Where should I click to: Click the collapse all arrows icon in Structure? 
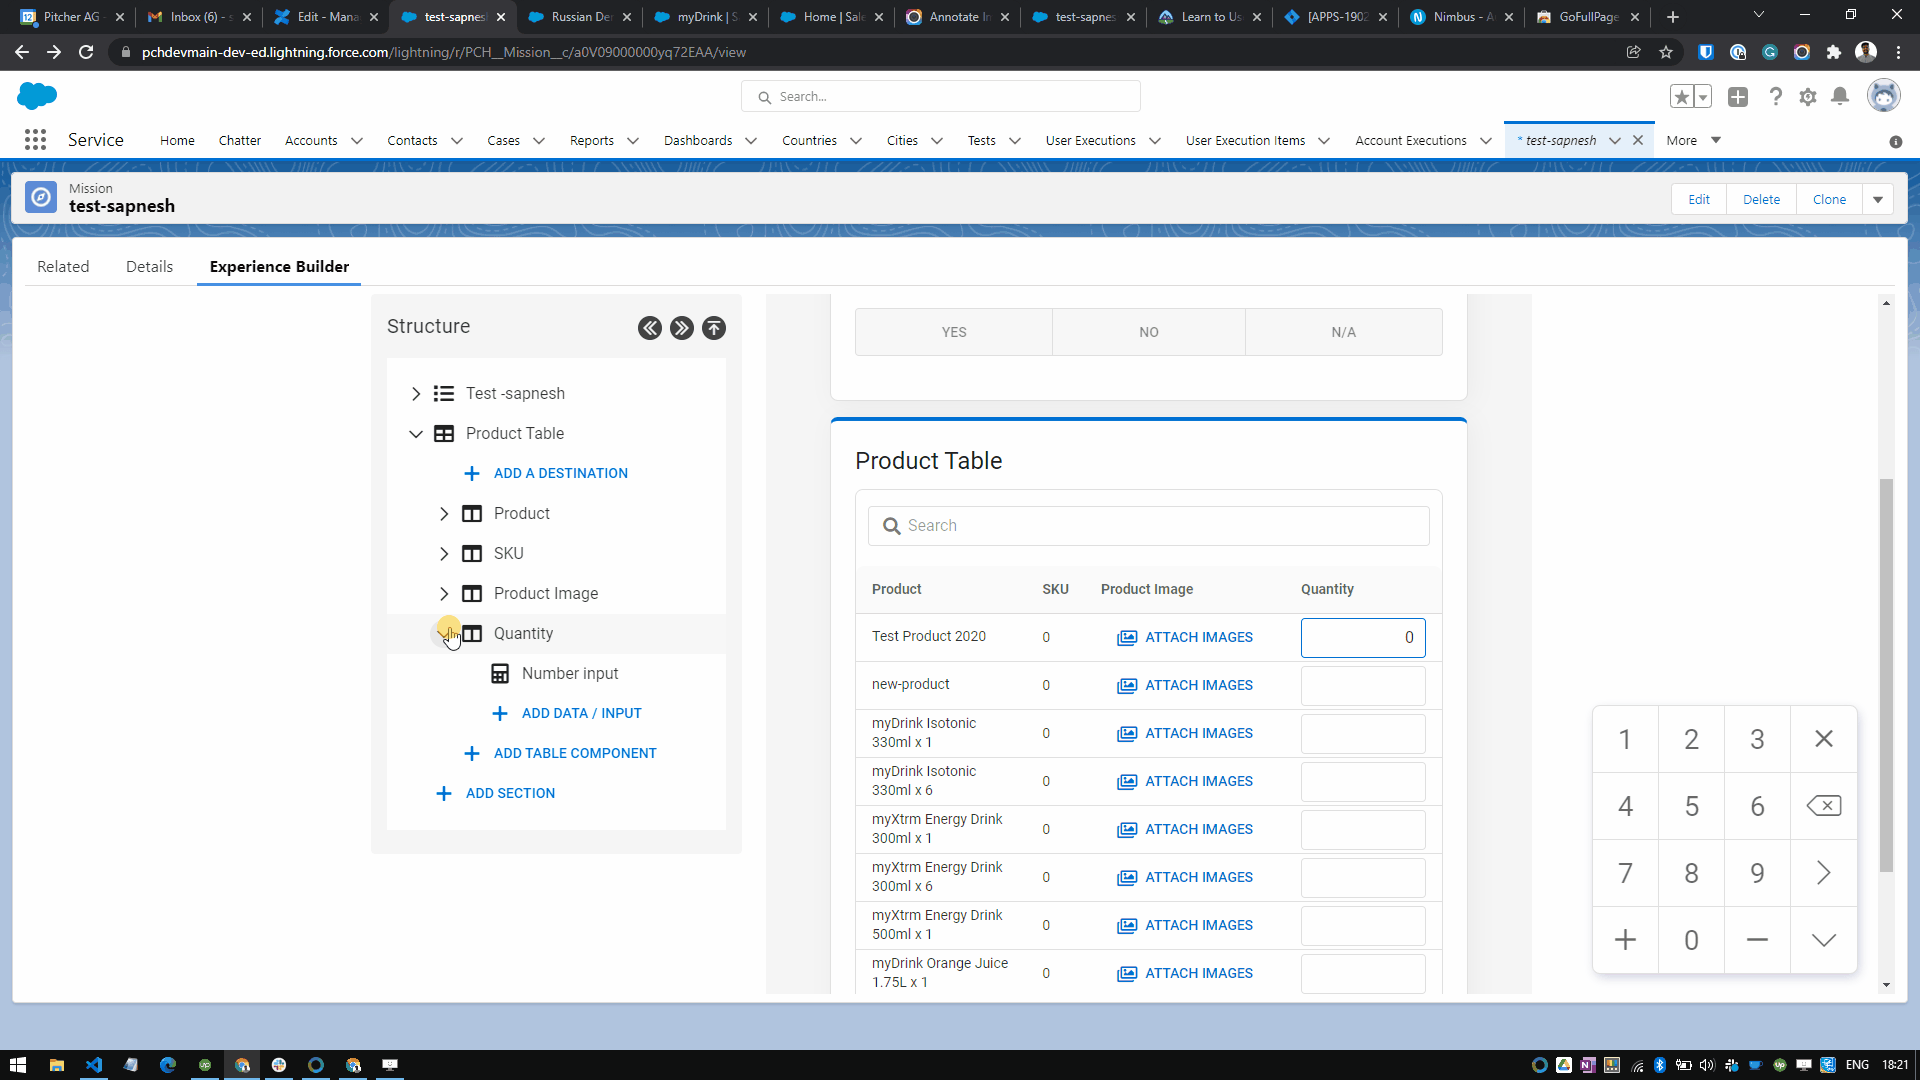point(650,328)
